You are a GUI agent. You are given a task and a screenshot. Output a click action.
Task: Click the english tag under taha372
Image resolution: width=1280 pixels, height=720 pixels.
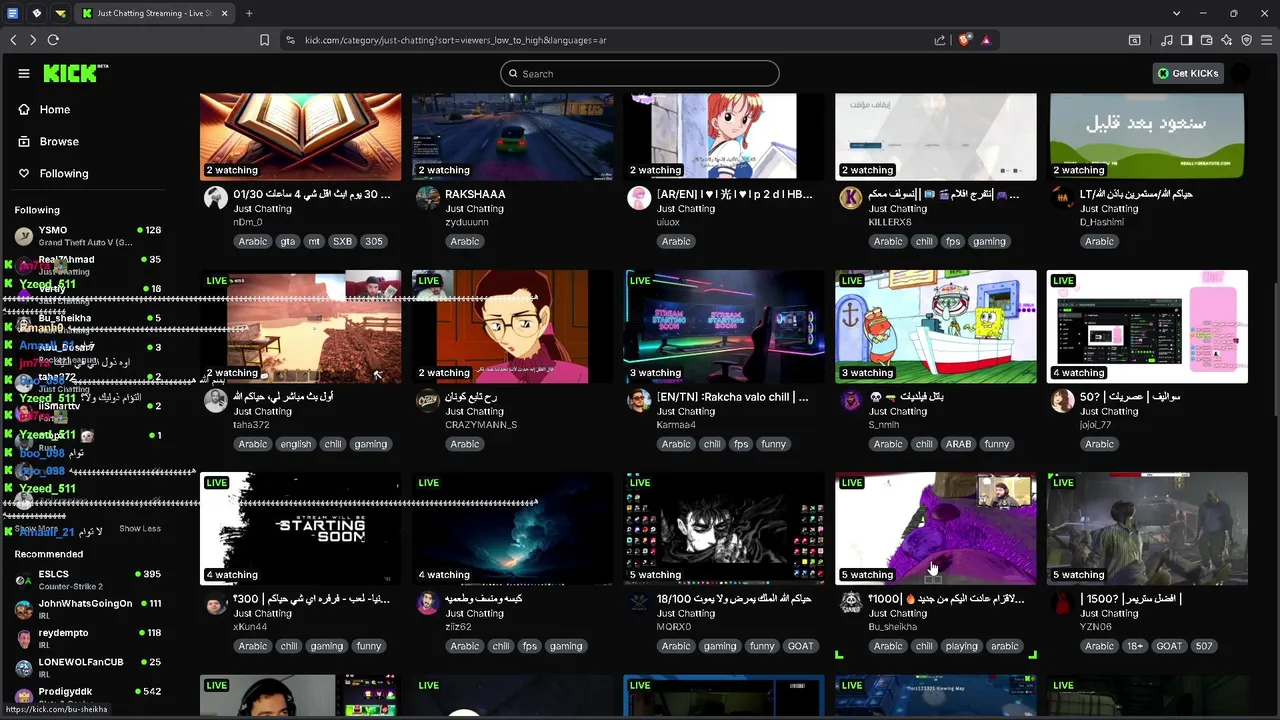[296, 444]
